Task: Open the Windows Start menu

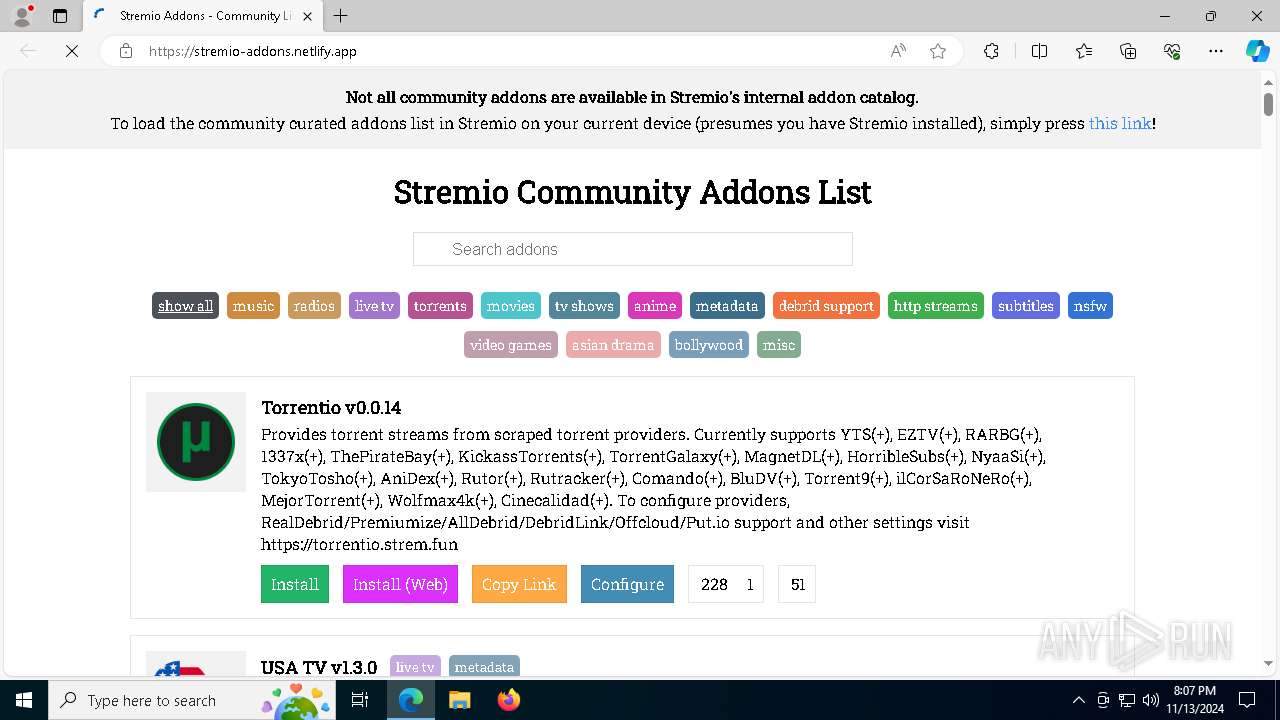Action: [x=23, y=700]
